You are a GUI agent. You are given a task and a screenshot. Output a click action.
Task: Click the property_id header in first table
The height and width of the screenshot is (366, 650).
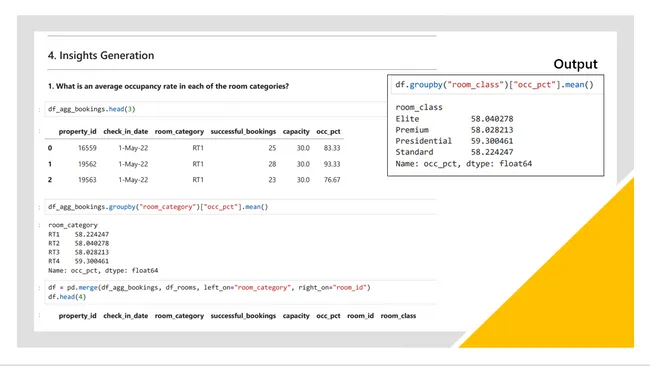[78, 131]
